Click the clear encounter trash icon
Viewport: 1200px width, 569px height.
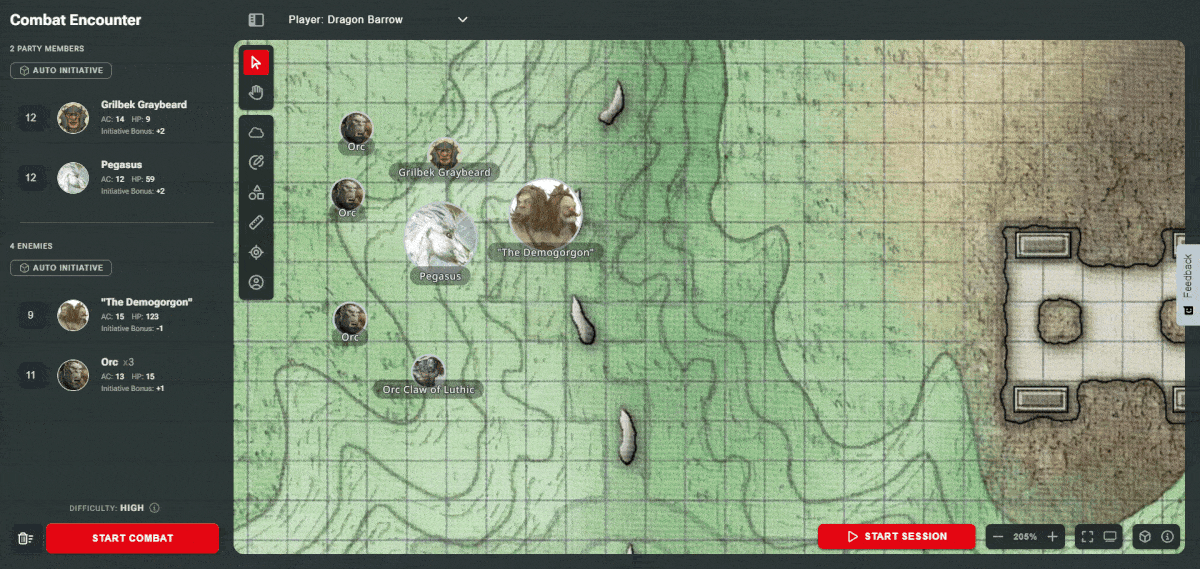26,538
